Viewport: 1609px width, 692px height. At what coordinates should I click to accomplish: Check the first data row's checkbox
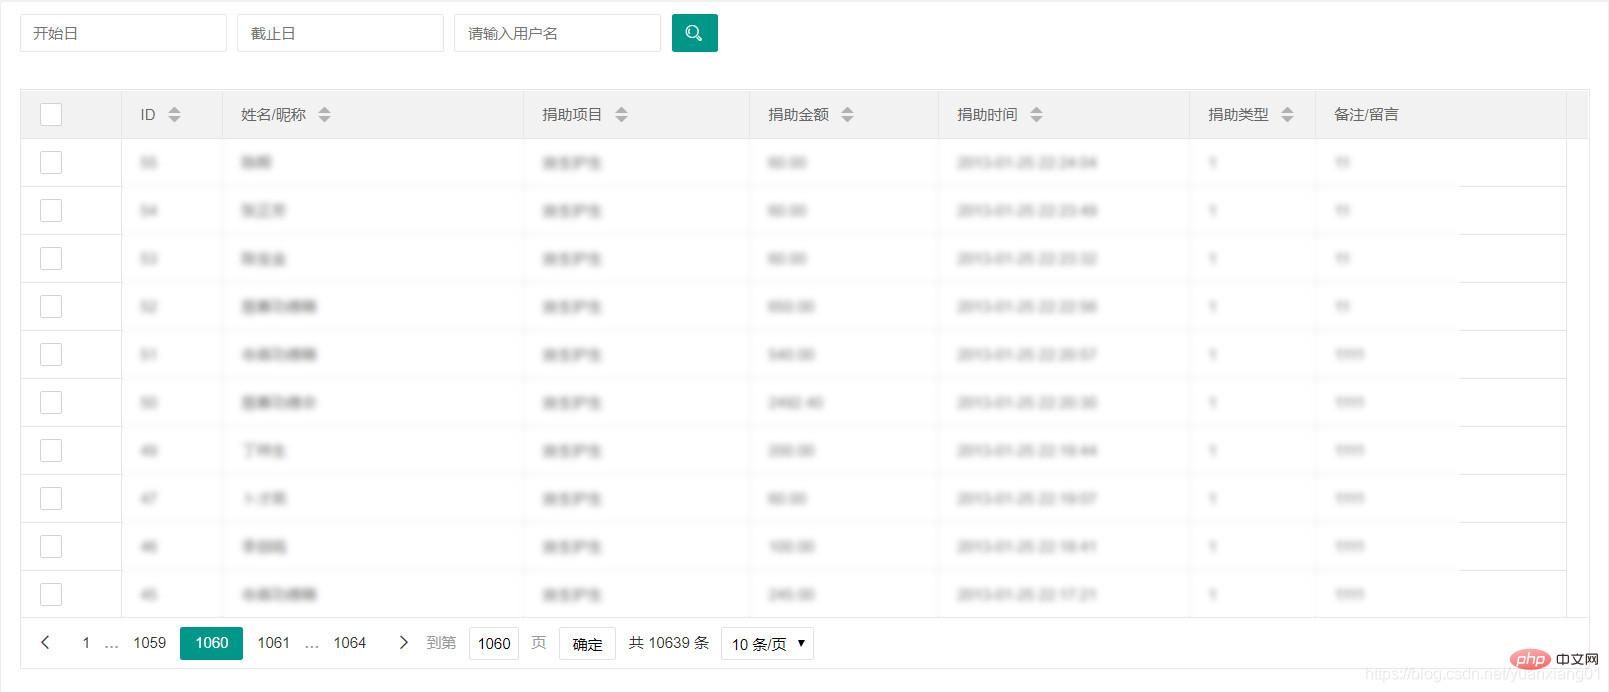point(51,163)
